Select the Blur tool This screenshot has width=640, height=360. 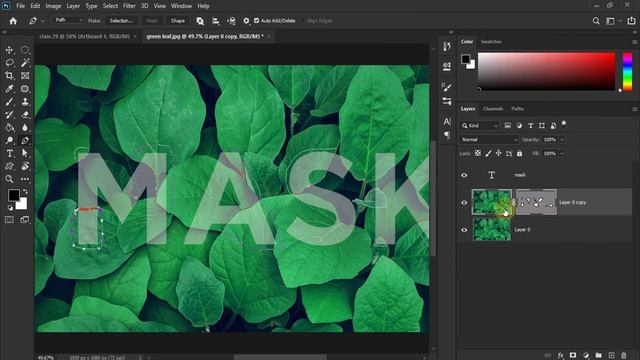pyautogui.click(x=25, y=127)
